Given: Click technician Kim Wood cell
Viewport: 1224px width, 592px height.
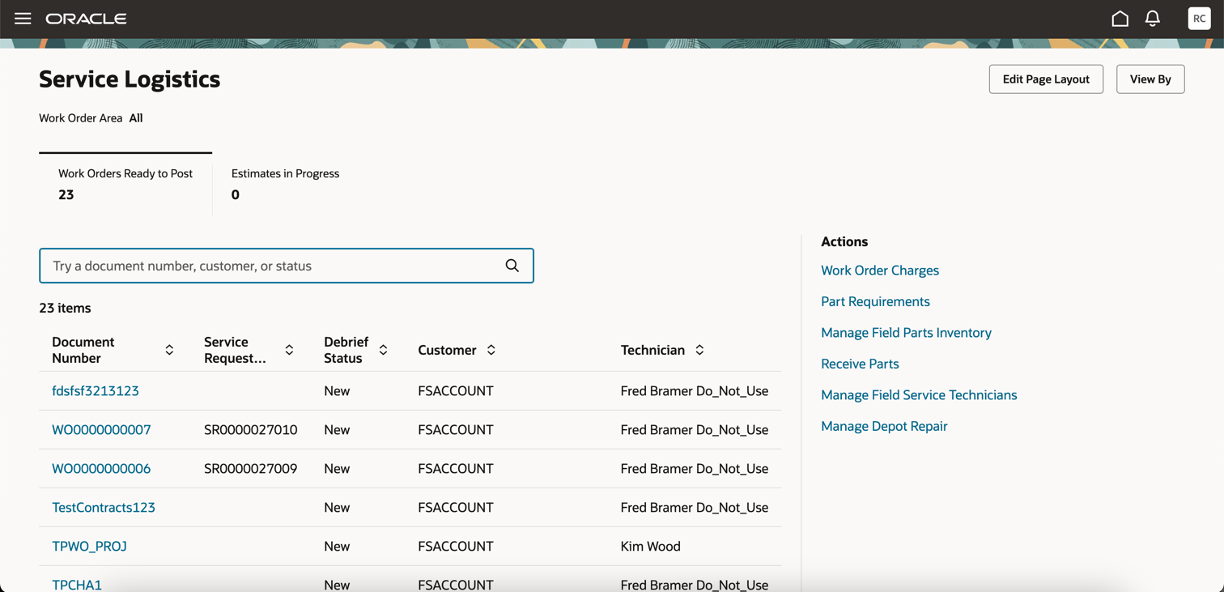Looking at the screenshot, I should pos(650,547).
